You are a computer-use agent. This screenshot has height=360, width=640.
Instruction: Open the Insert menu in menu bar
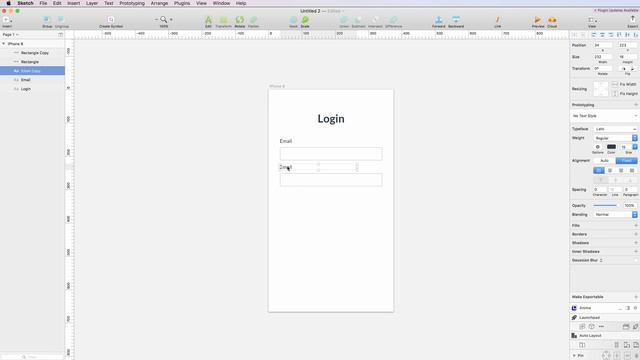pos(73,3)
